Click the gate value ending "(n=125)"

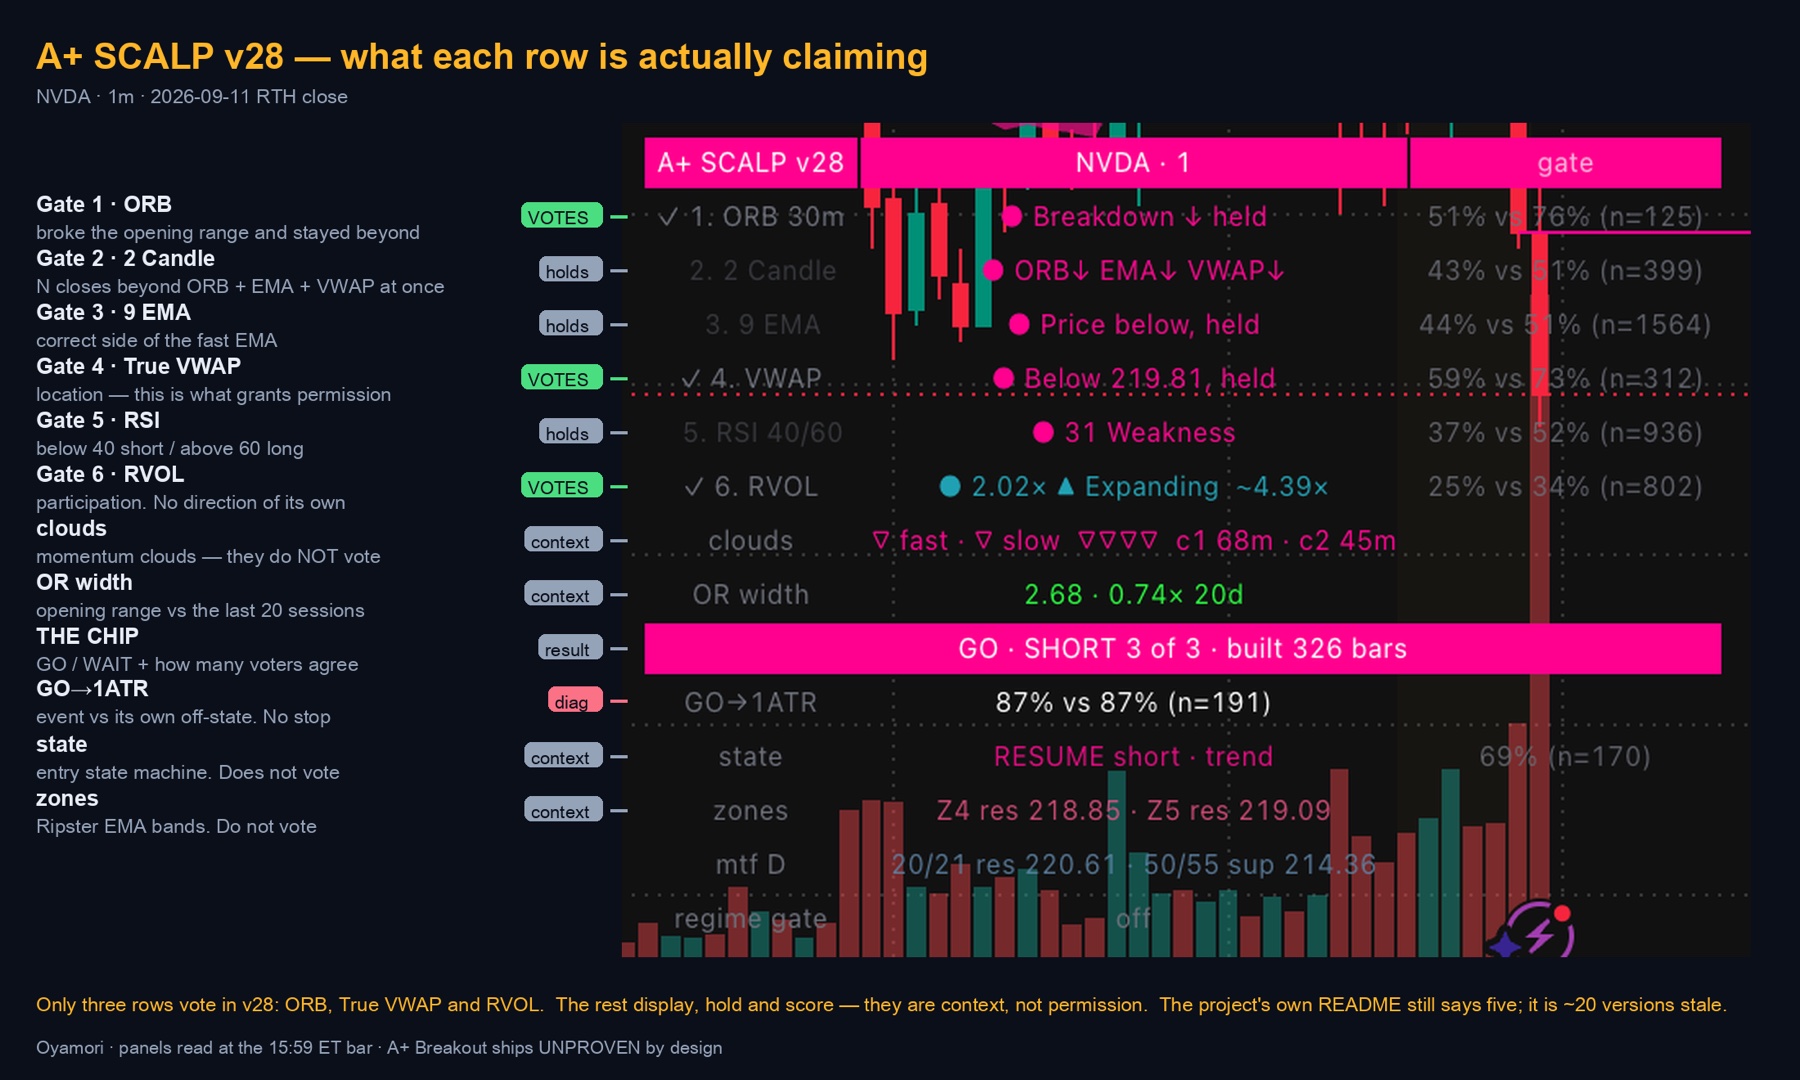pos(1565,217)
